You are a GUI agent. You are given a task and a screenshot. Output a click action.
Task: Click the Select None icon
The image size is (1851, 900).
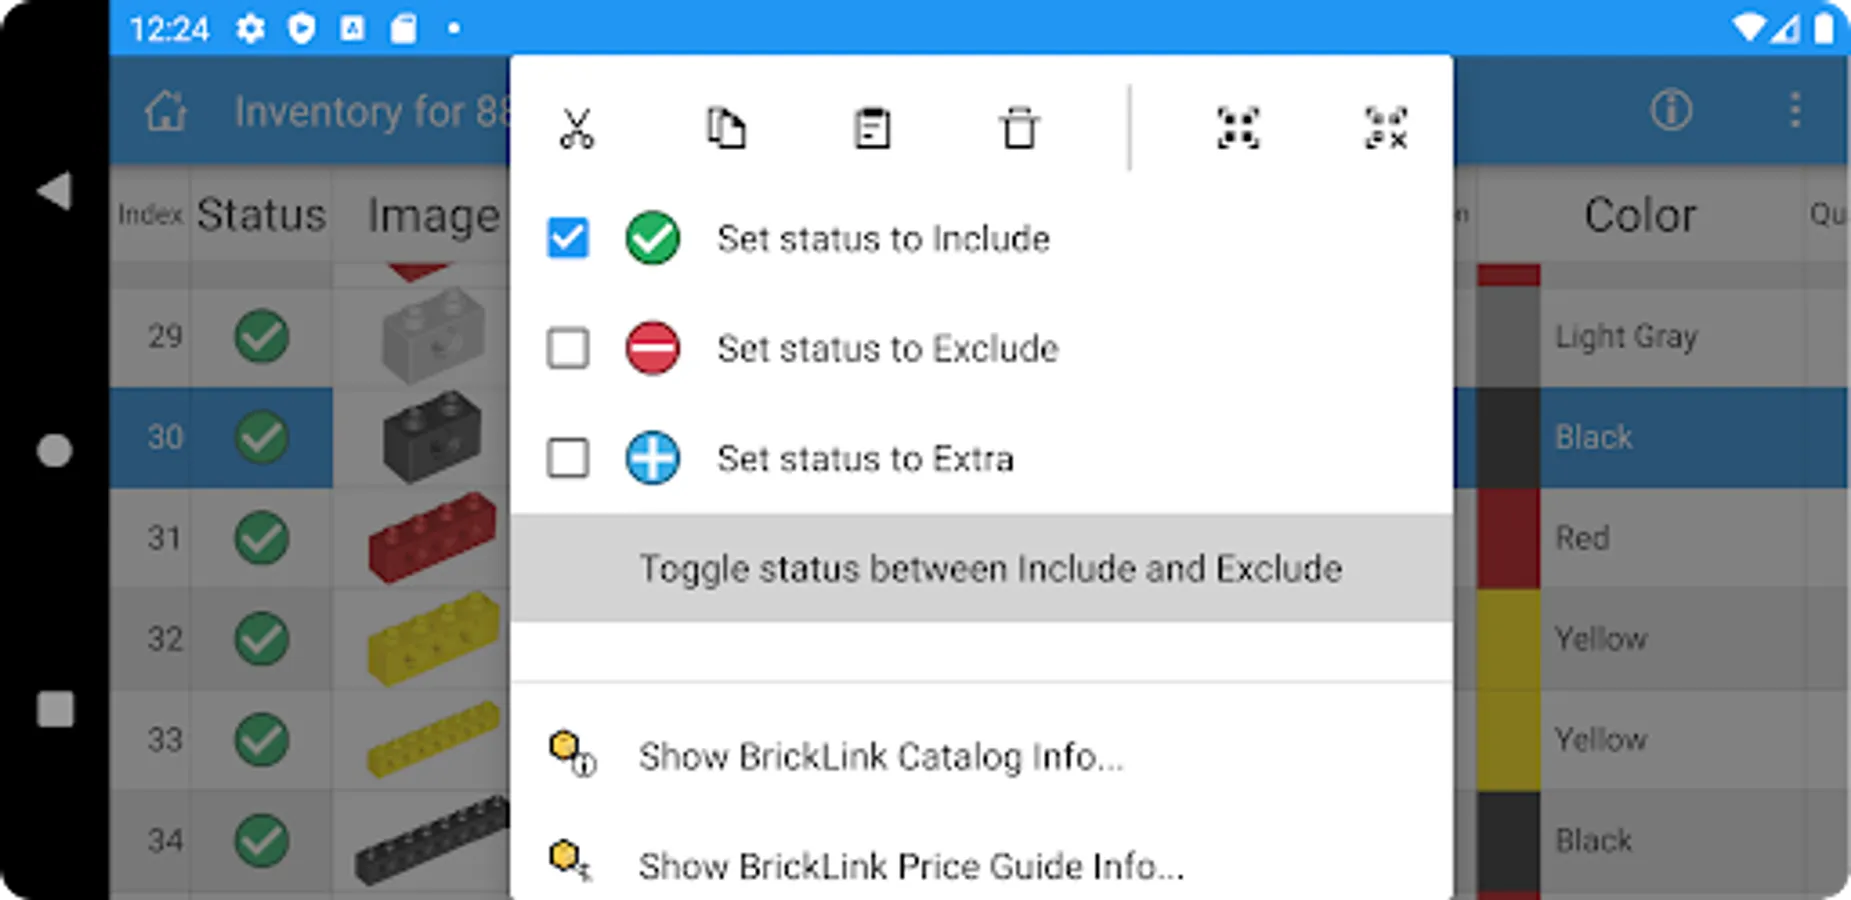[x=1386, y=129]
